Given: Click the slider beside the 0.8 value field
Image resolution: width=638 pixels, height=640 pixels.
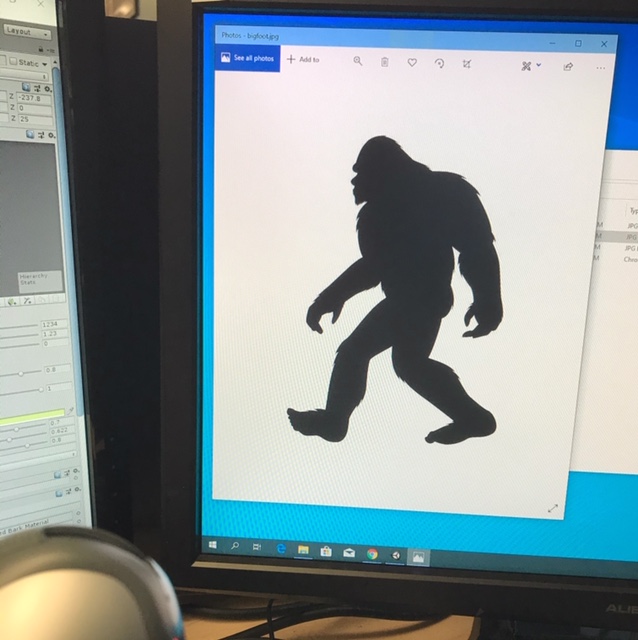Looking at the screenshot, I should pos(21,373).
